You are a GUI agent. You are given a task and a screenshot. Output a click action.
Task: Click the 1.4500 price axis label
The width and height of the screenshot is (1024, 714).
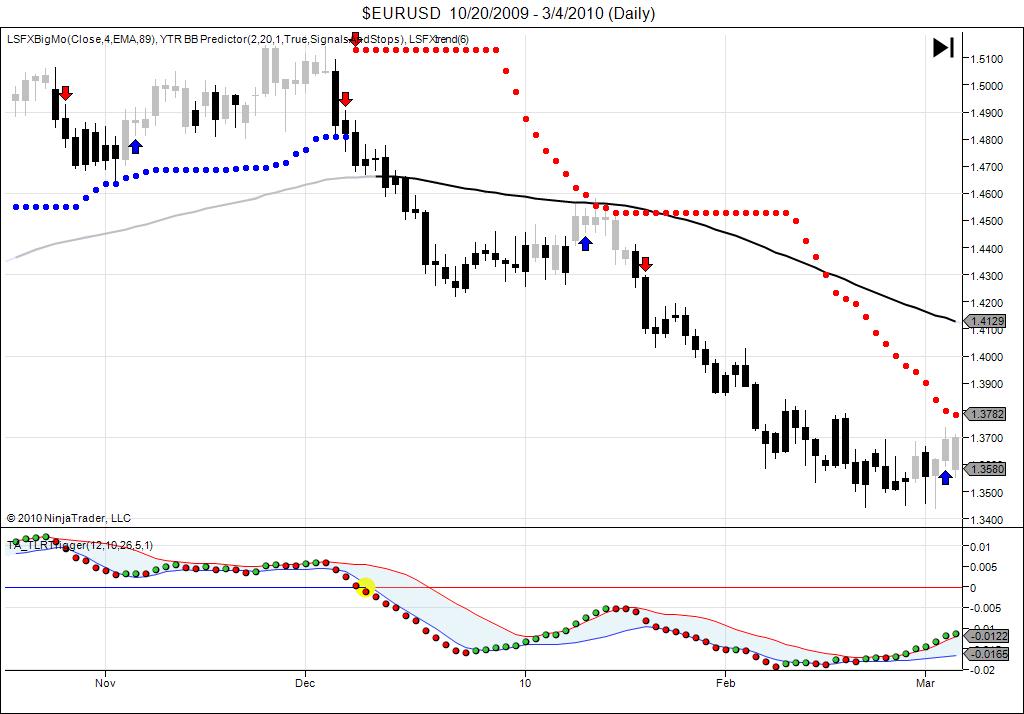(987, 221)
